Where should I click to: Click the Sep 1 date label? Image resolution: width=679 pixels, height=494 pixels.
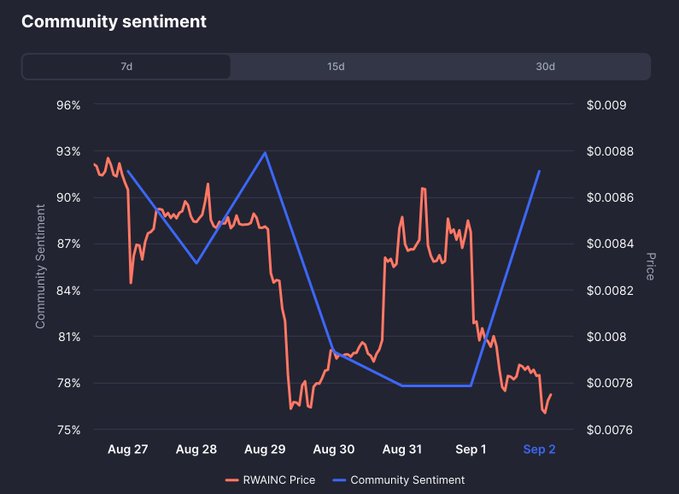click(x=471, y=450)
